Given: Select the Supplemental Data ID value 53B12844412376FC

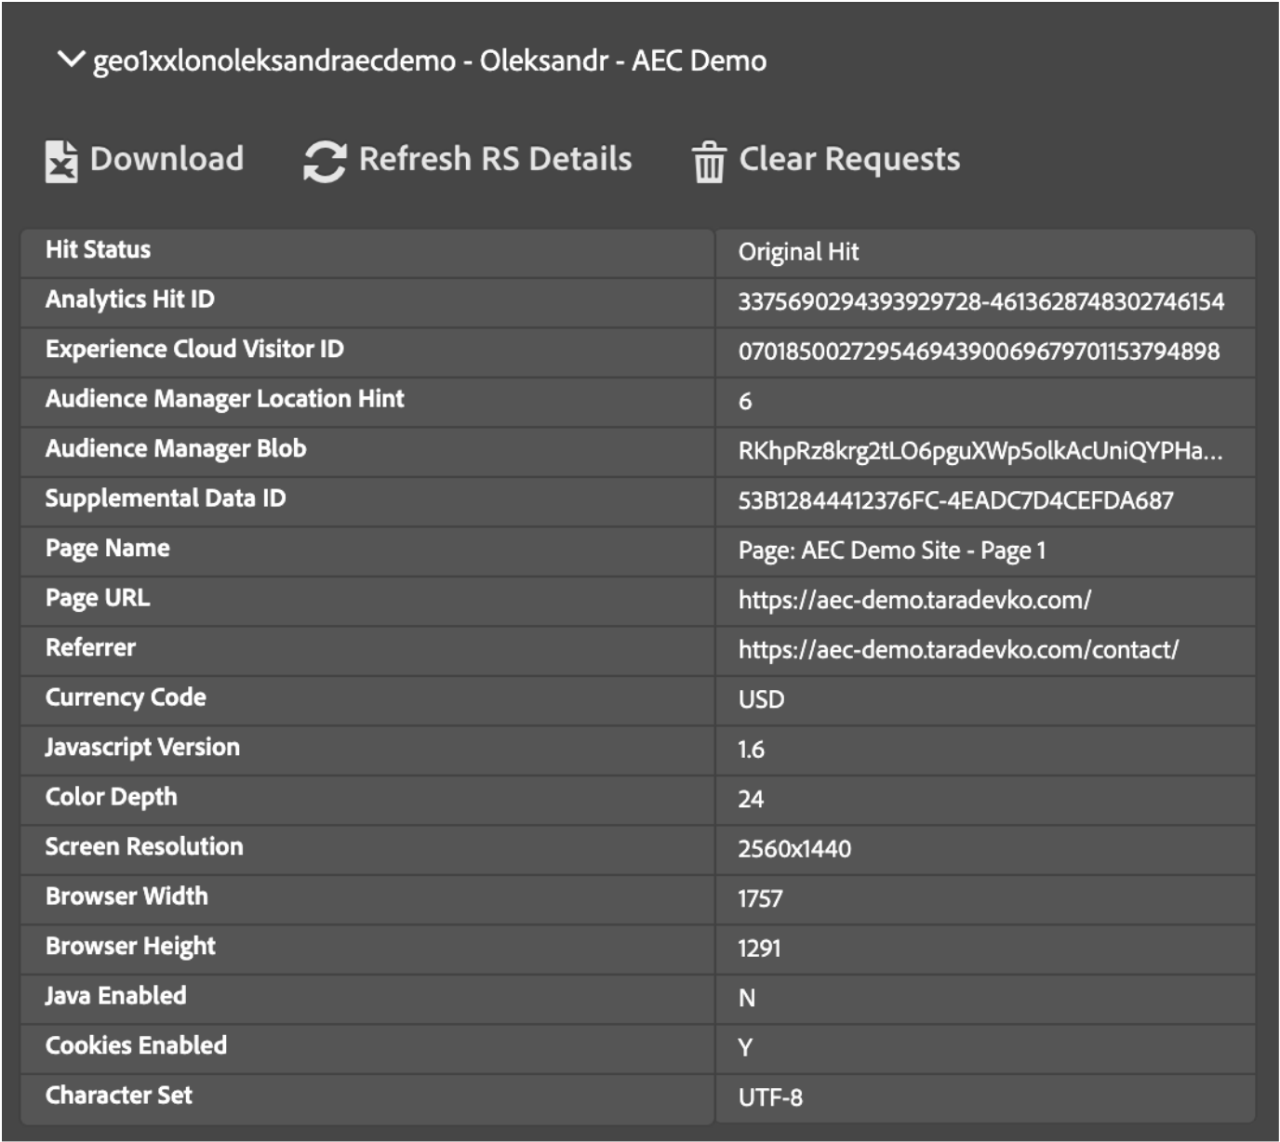Looking at the screenshot, I should (x=956, y=500).
